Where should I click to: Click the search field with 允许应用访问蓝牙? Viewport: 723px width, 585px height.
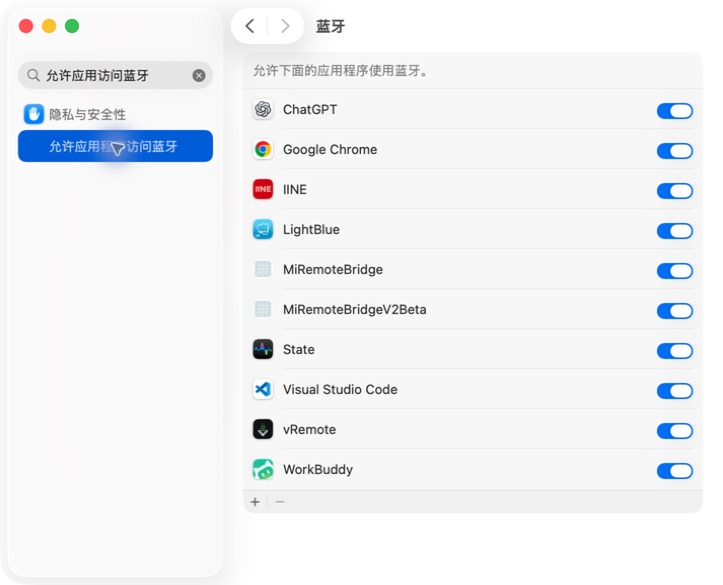click(115, 75)
